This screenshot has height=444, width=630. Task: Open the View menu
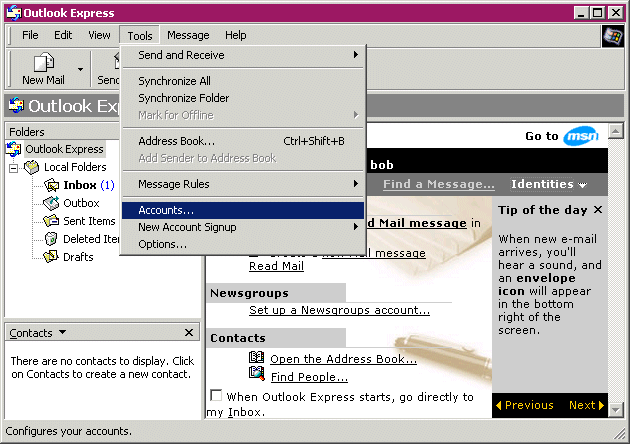99,35
